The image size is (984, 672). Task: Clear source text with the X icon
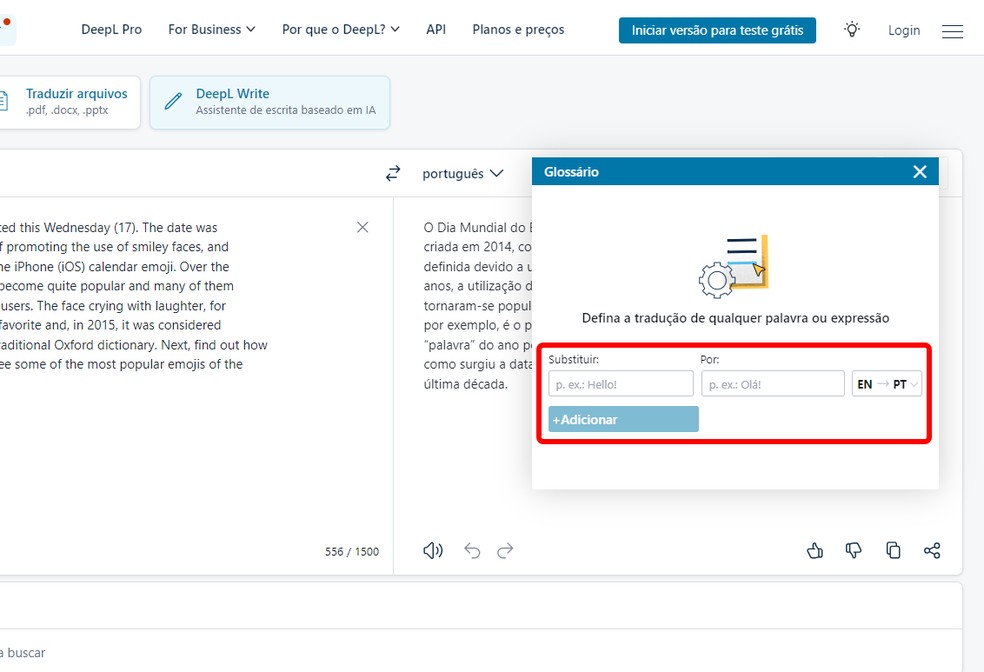362,227
